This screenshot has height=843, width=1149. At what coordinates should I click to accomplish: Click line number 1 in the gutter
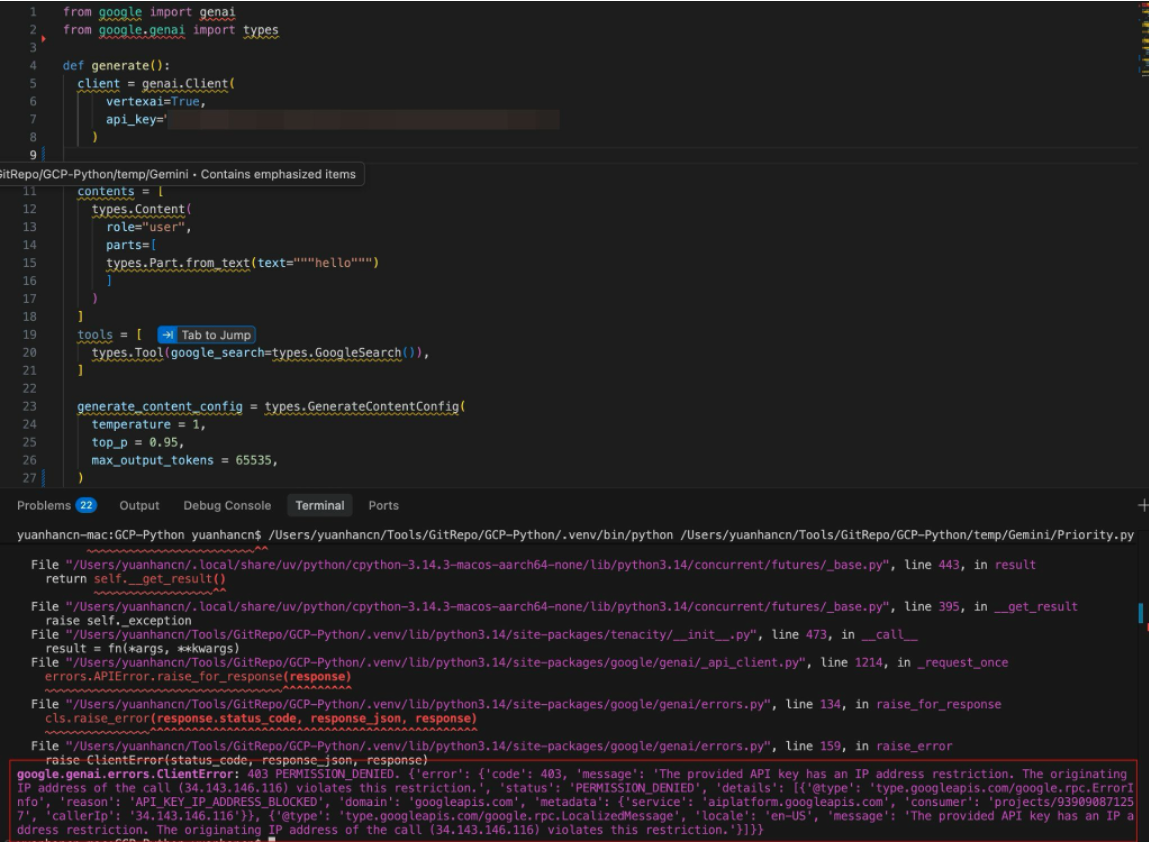tap(33, 12)
